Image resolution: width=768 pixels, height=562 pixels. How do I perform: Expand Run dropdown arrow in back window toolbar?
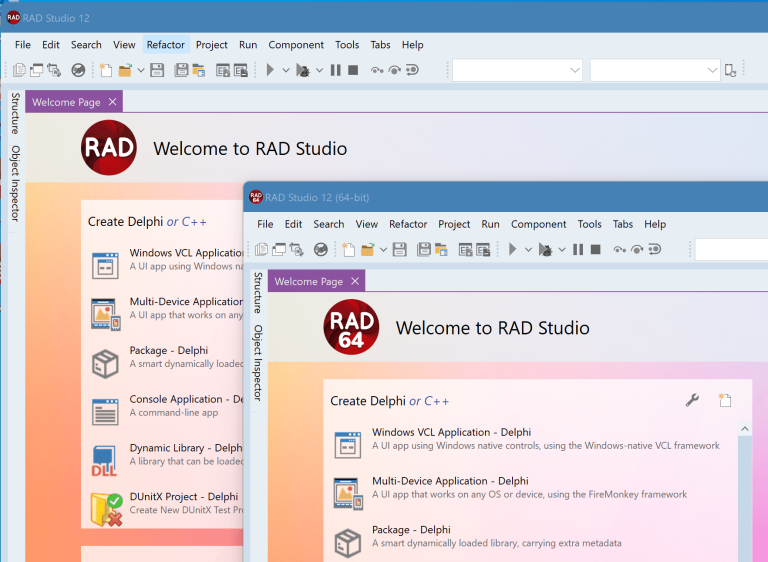click(286, 71)
